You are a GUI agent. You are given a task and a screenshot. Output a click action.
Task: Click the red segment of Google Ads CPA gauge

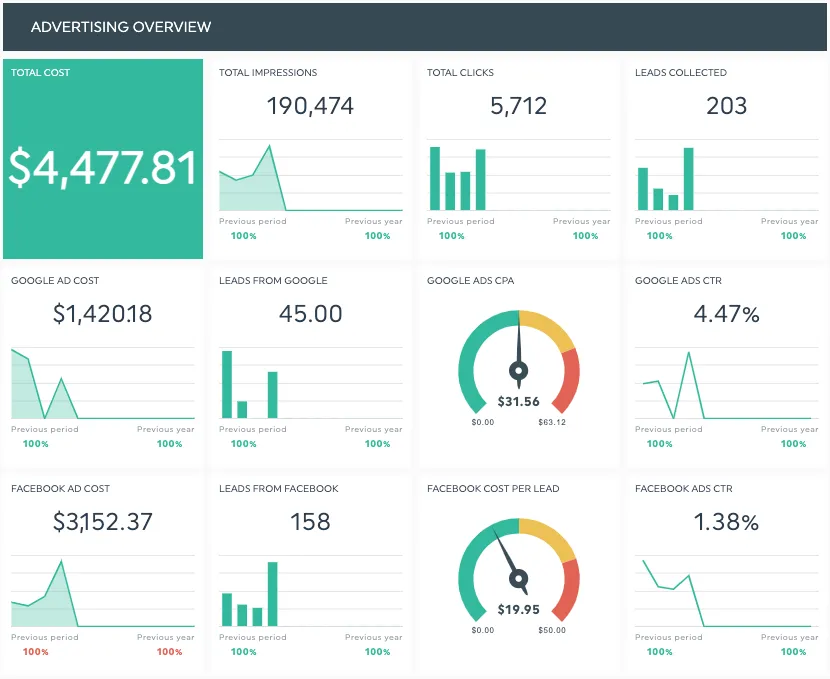pyautogui.click(x=571, y=378)
